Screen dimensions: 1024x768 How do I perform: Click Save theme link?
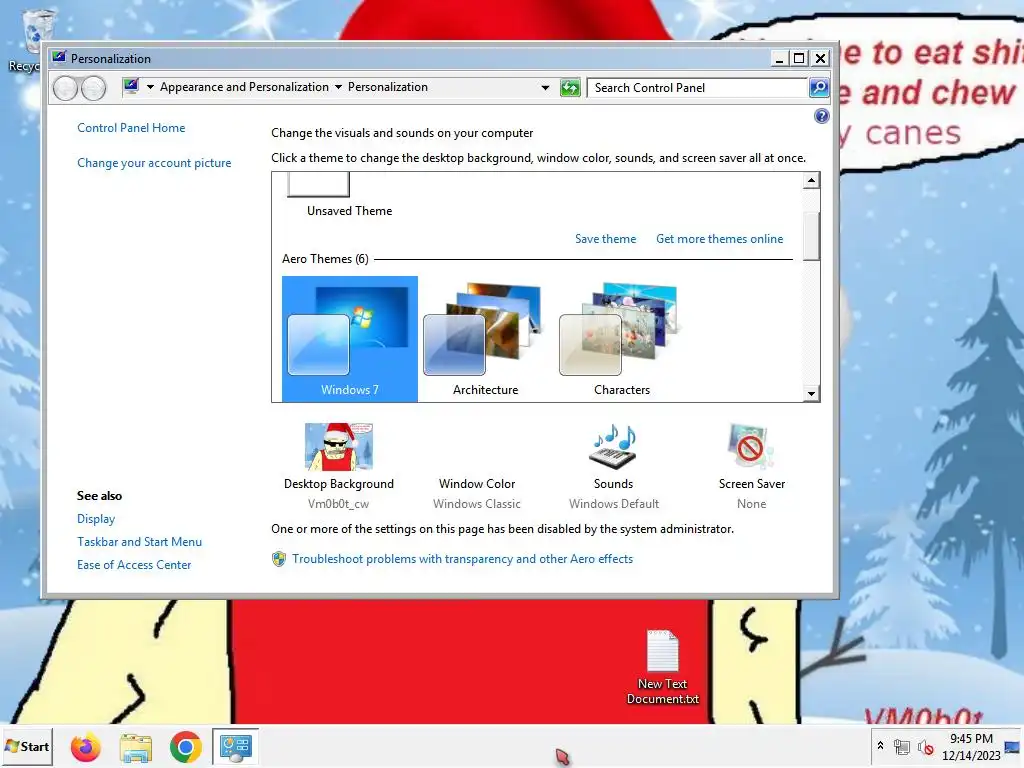605,239
